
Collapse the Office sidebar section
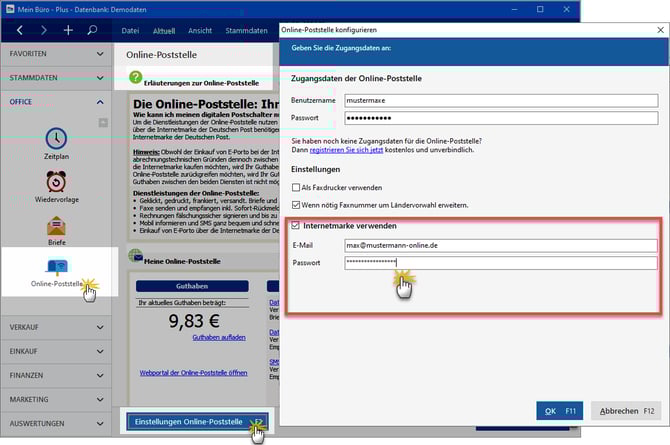(56, 102)
